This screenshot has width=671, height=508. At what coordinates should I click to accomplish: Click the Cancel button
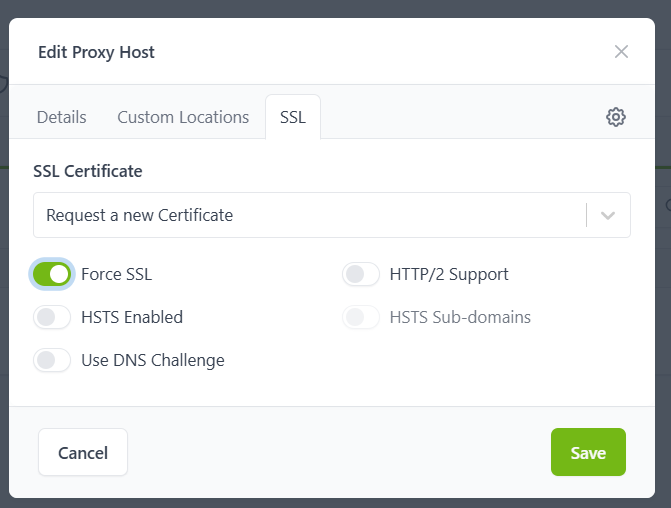[x=83, y=453]
